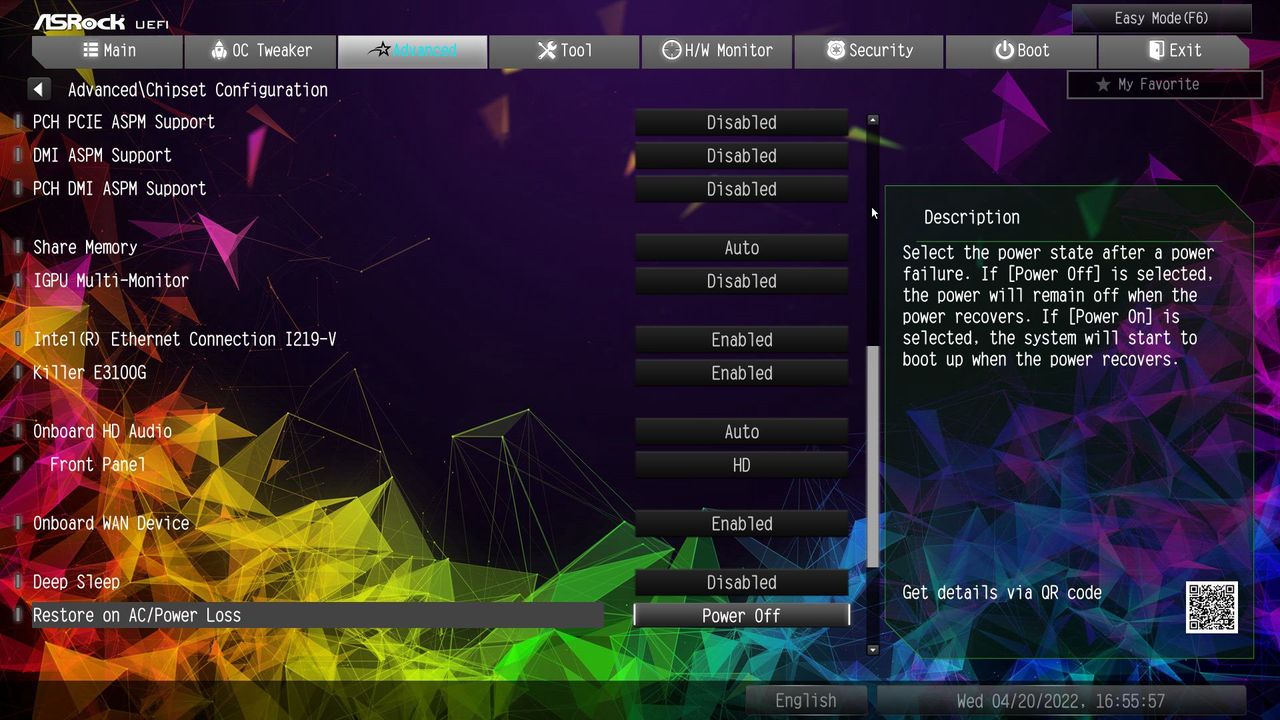Change the English language setting
This screenshot has height=720, width=1280.
click(x=806, y=700)
